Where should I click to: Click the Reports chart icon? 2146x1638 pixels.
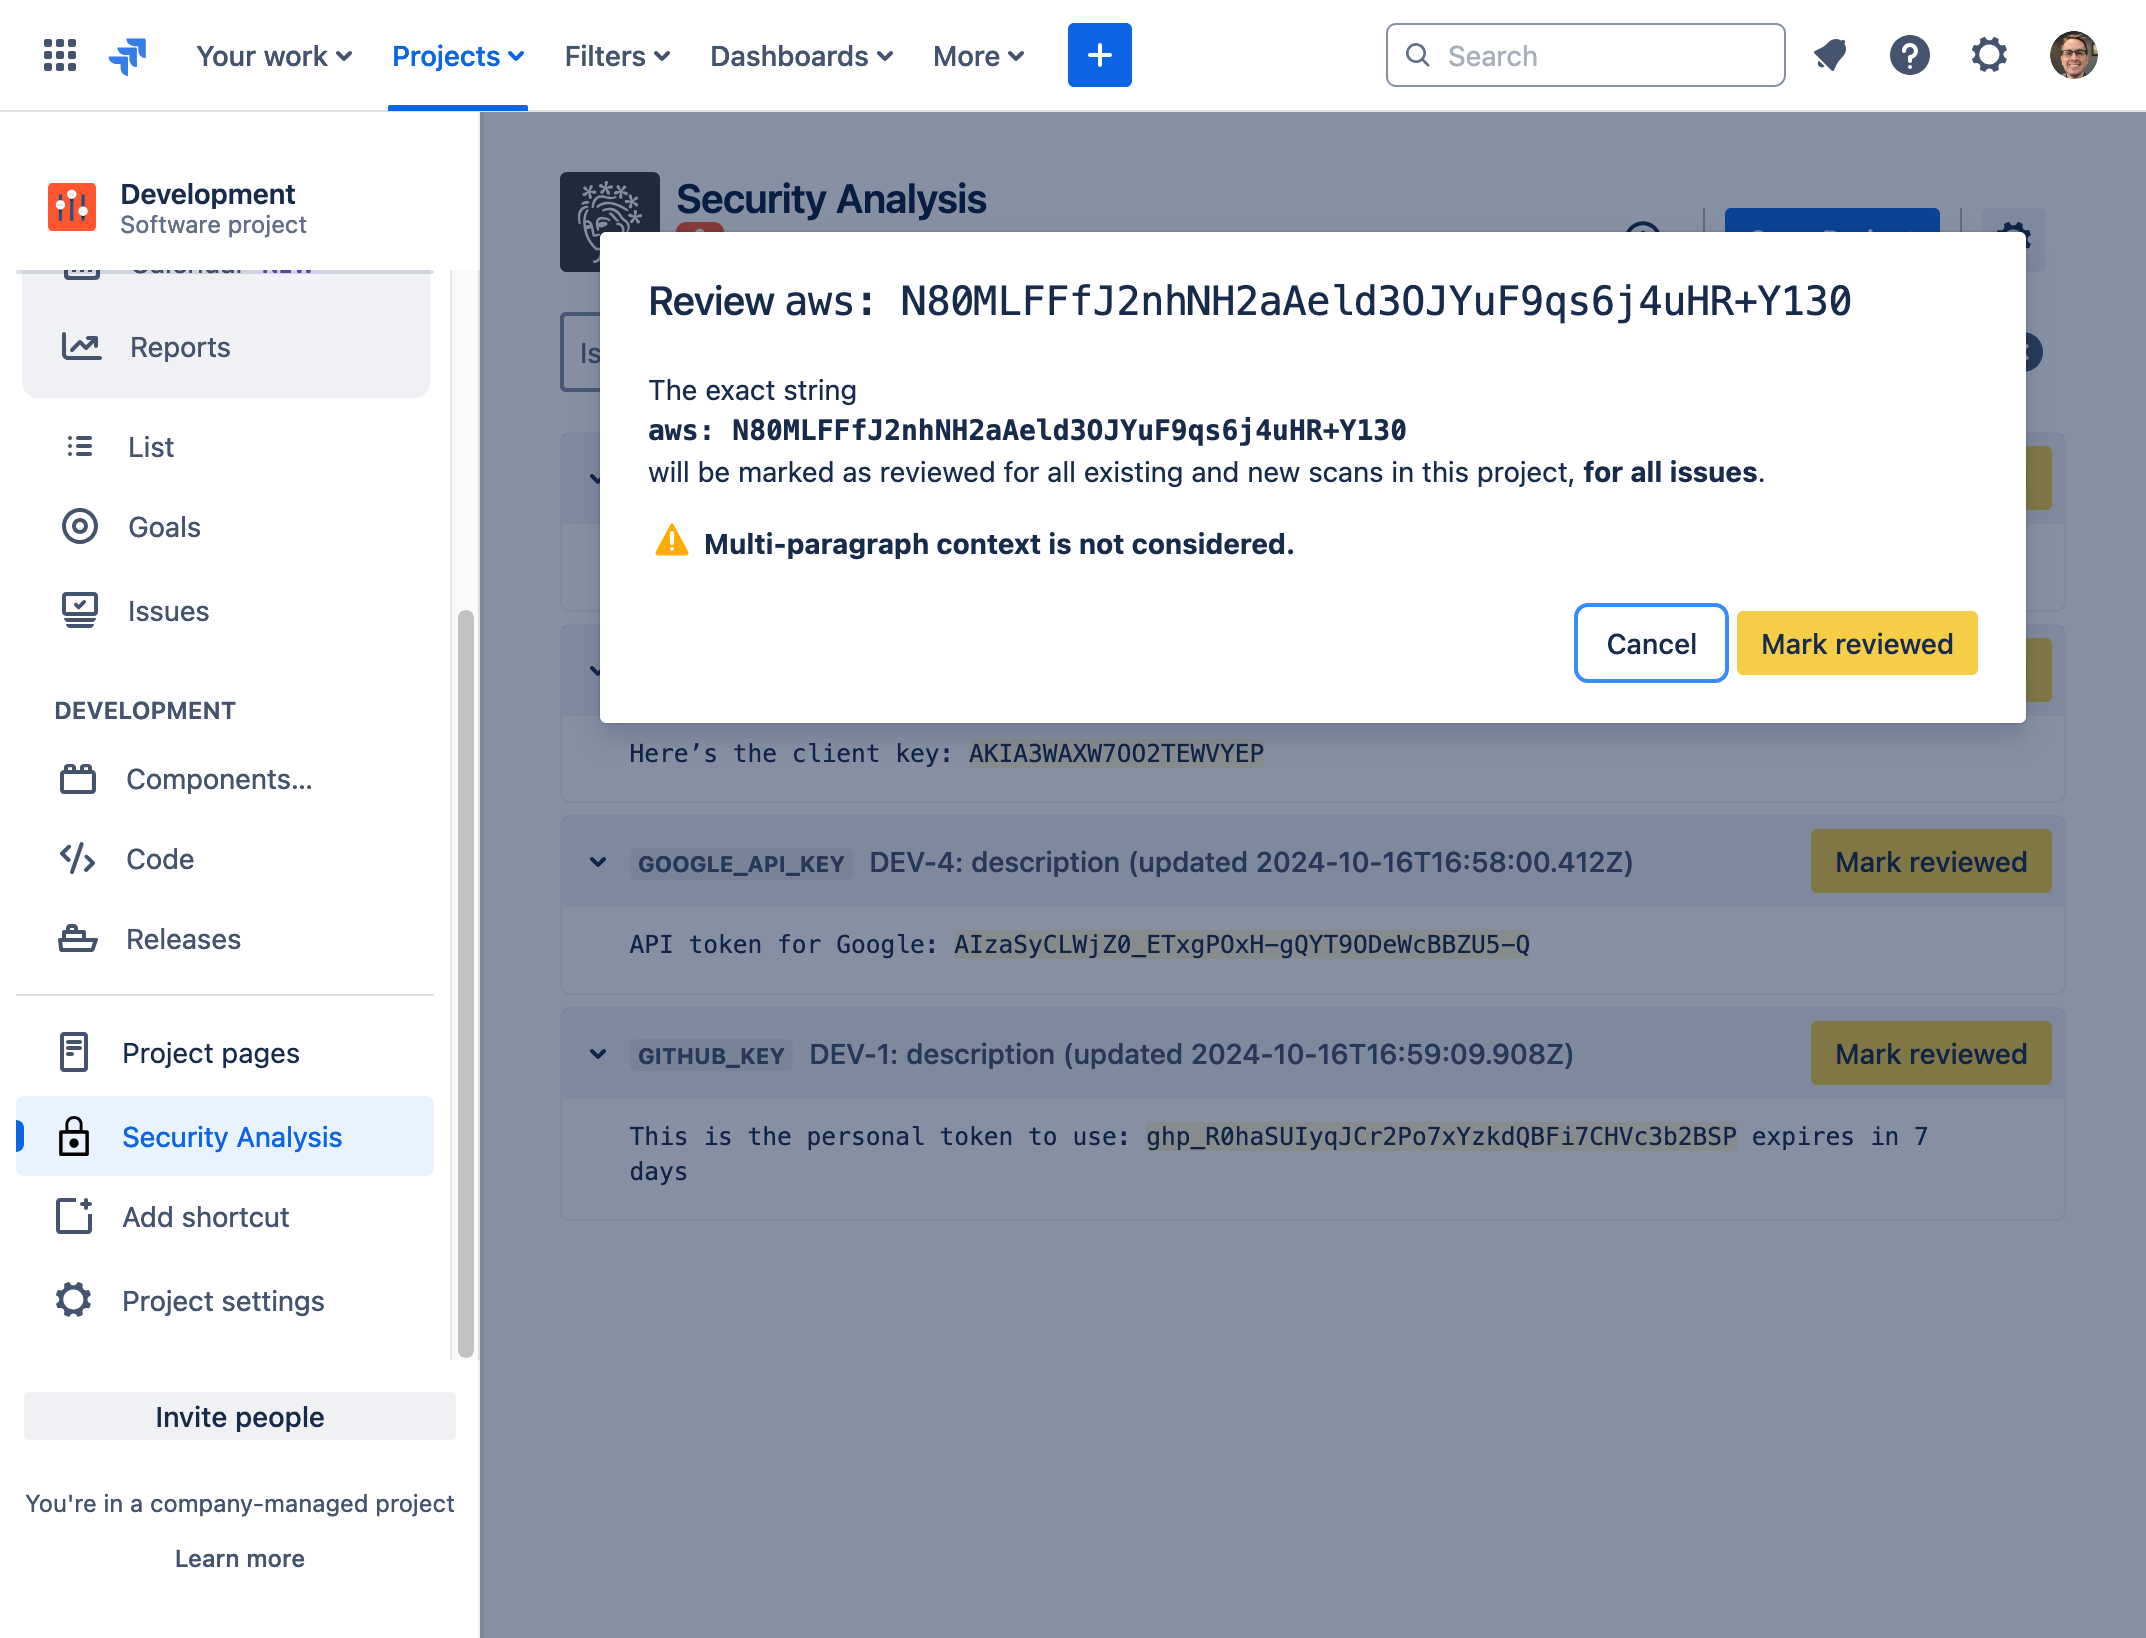click(81, 346)
